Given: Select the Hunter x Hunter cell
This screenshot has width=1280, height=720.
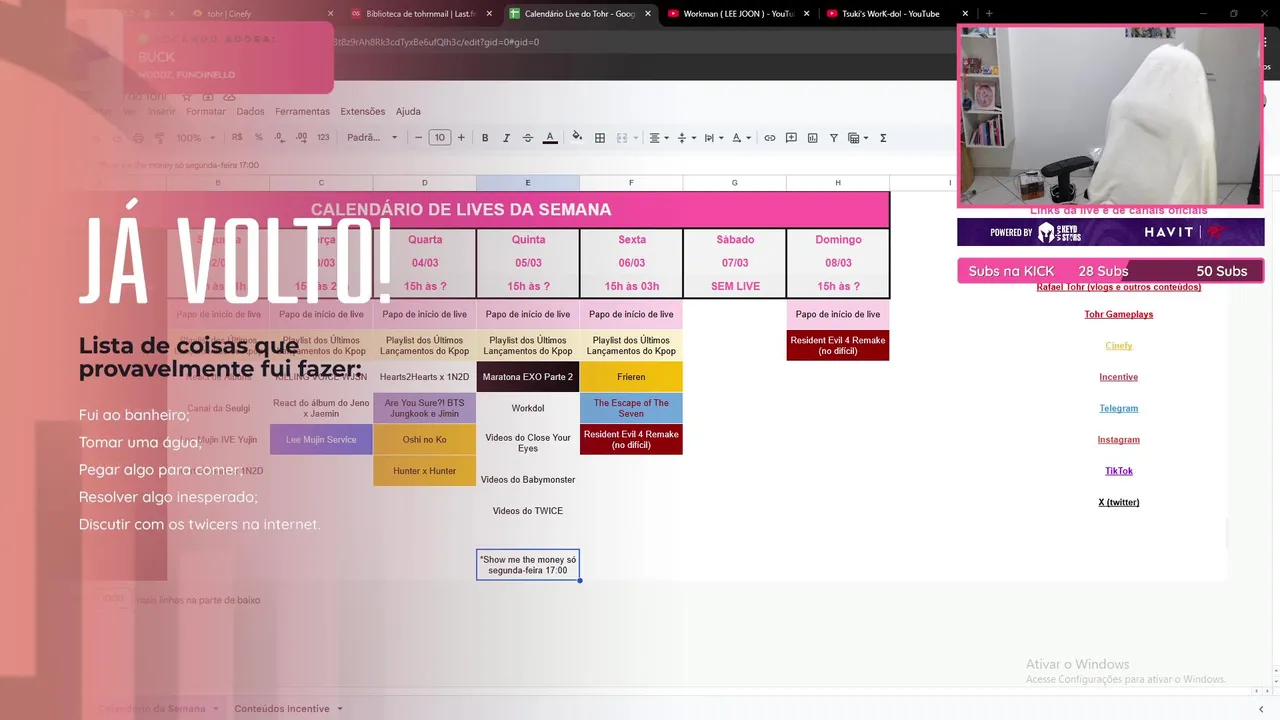Looking at the screenshot, I should tap(424, 471).
